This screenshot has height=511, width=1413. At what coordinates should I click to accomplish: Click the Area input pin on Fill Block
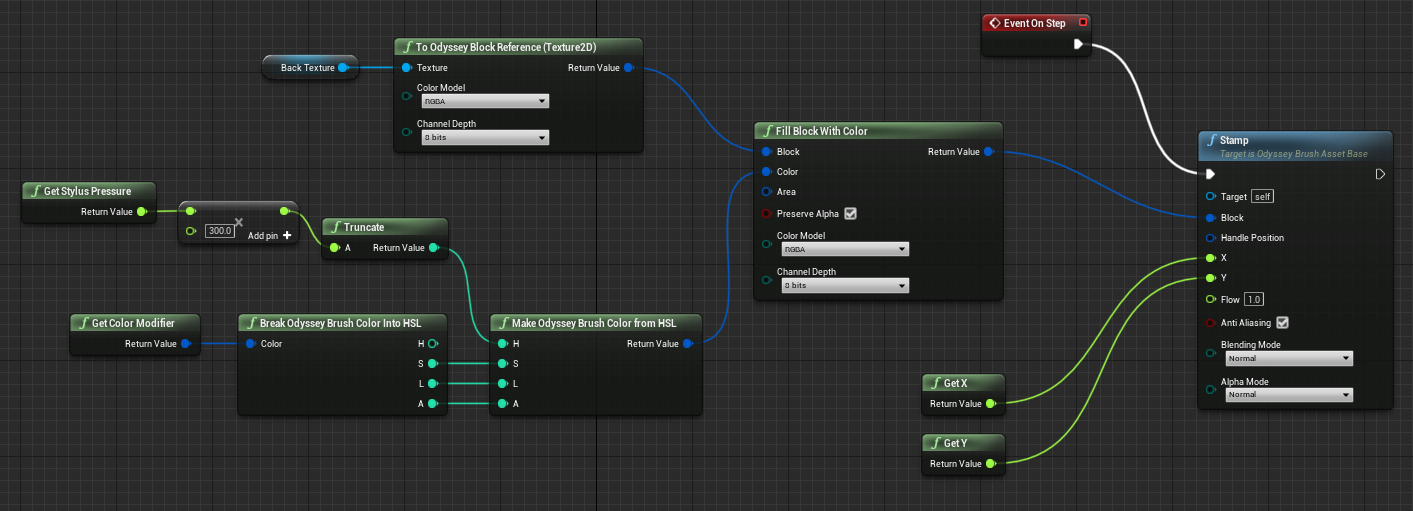click(767, 192)
